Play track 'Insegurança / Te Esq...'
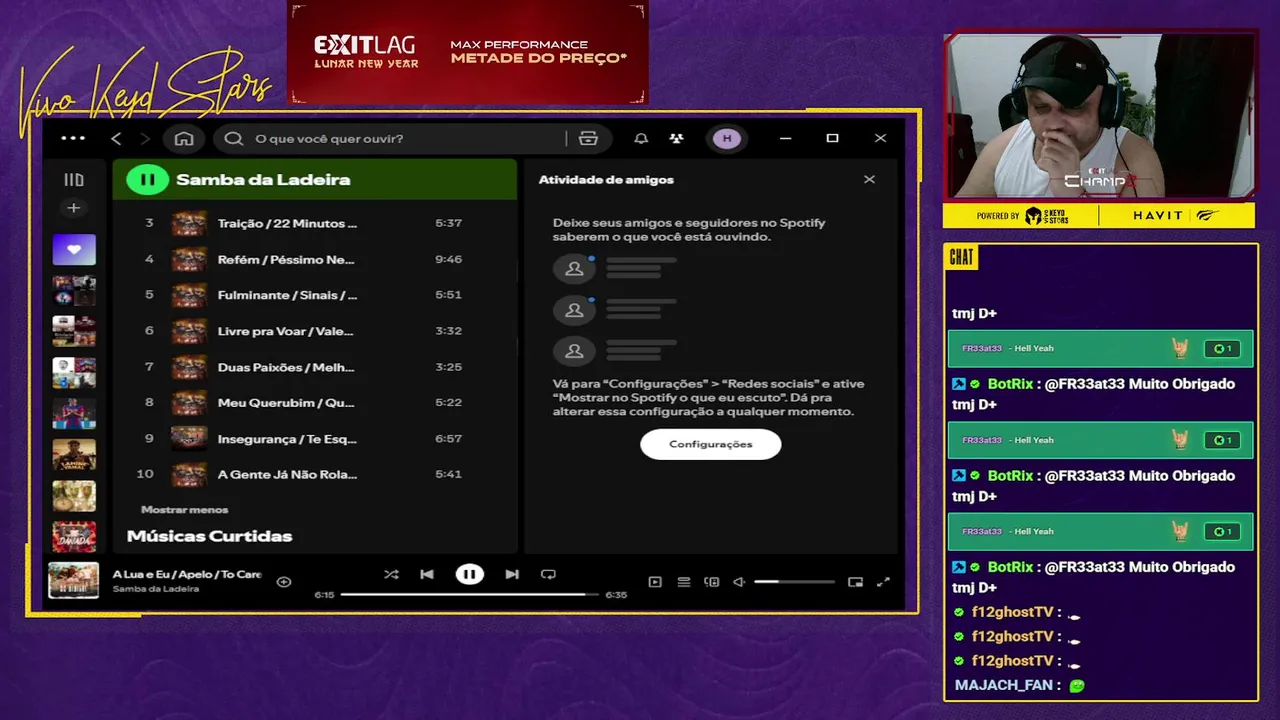Viewport: 1280px width, 720px height. [x=287, y=438]
